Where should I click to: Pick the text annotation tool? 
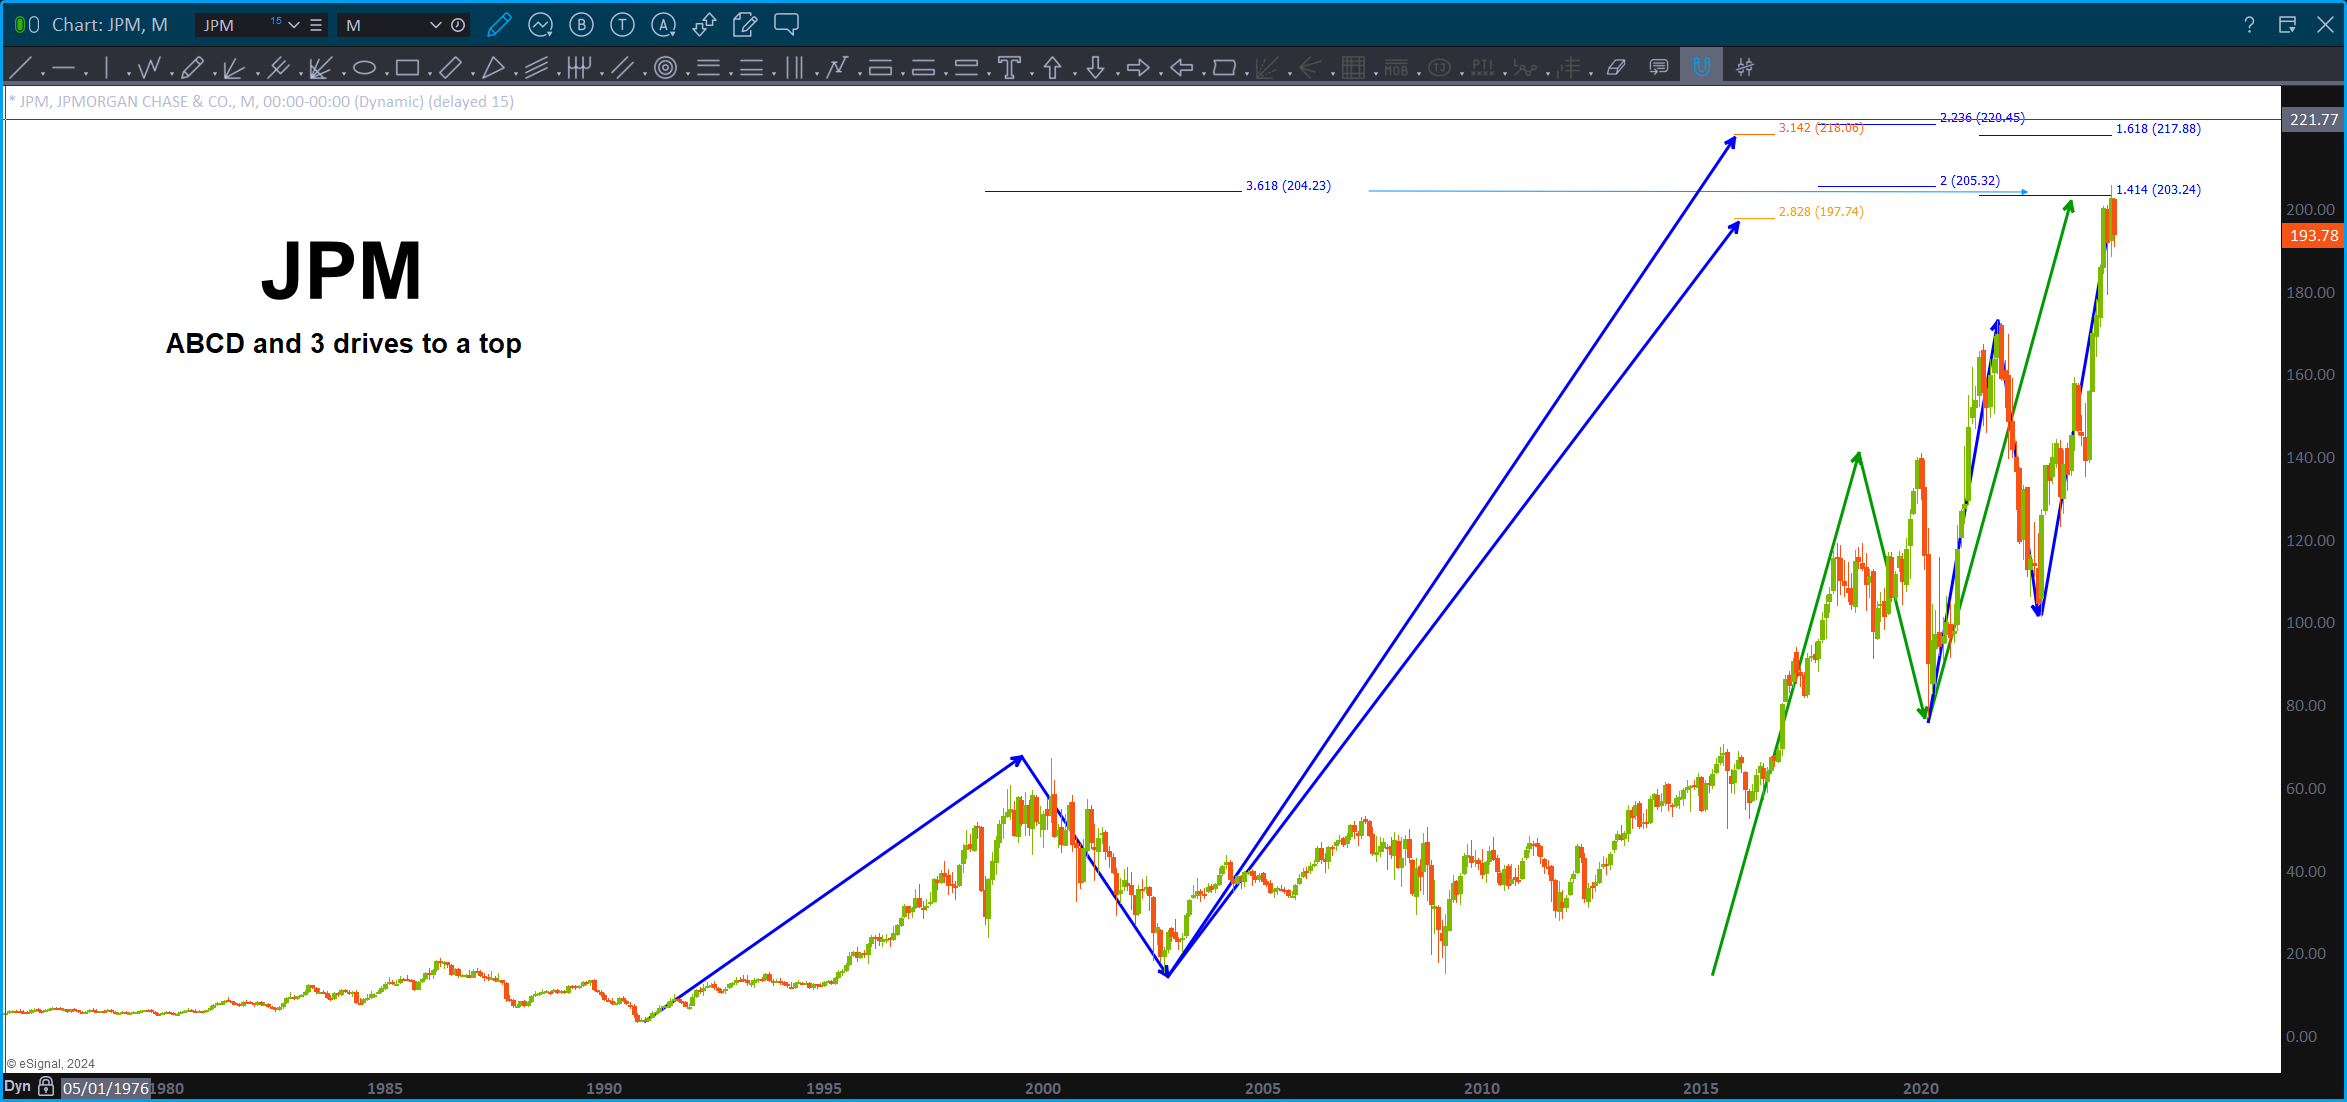[x=1009, y=68]
